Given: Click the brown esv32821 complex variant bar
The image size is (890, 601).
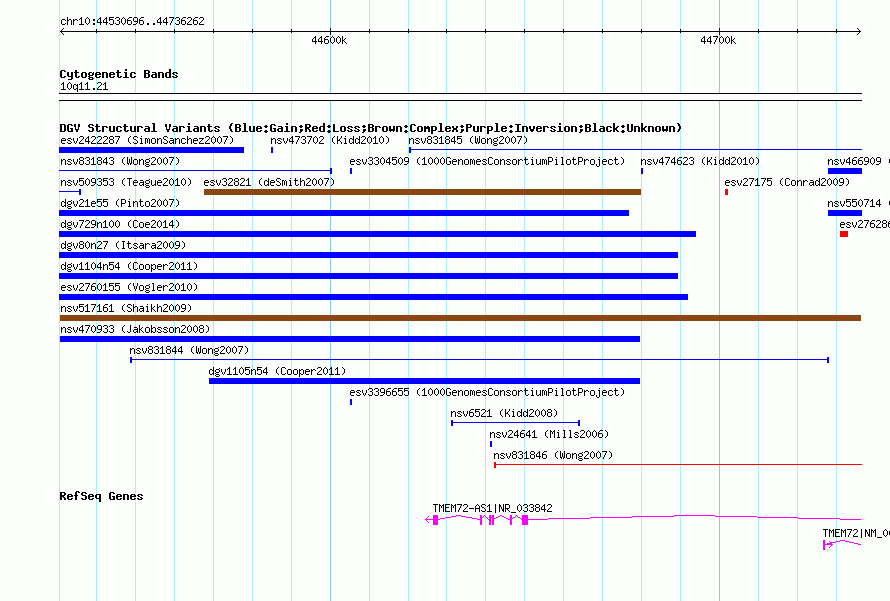Looking at the screenshot, I should coord(422,192).
